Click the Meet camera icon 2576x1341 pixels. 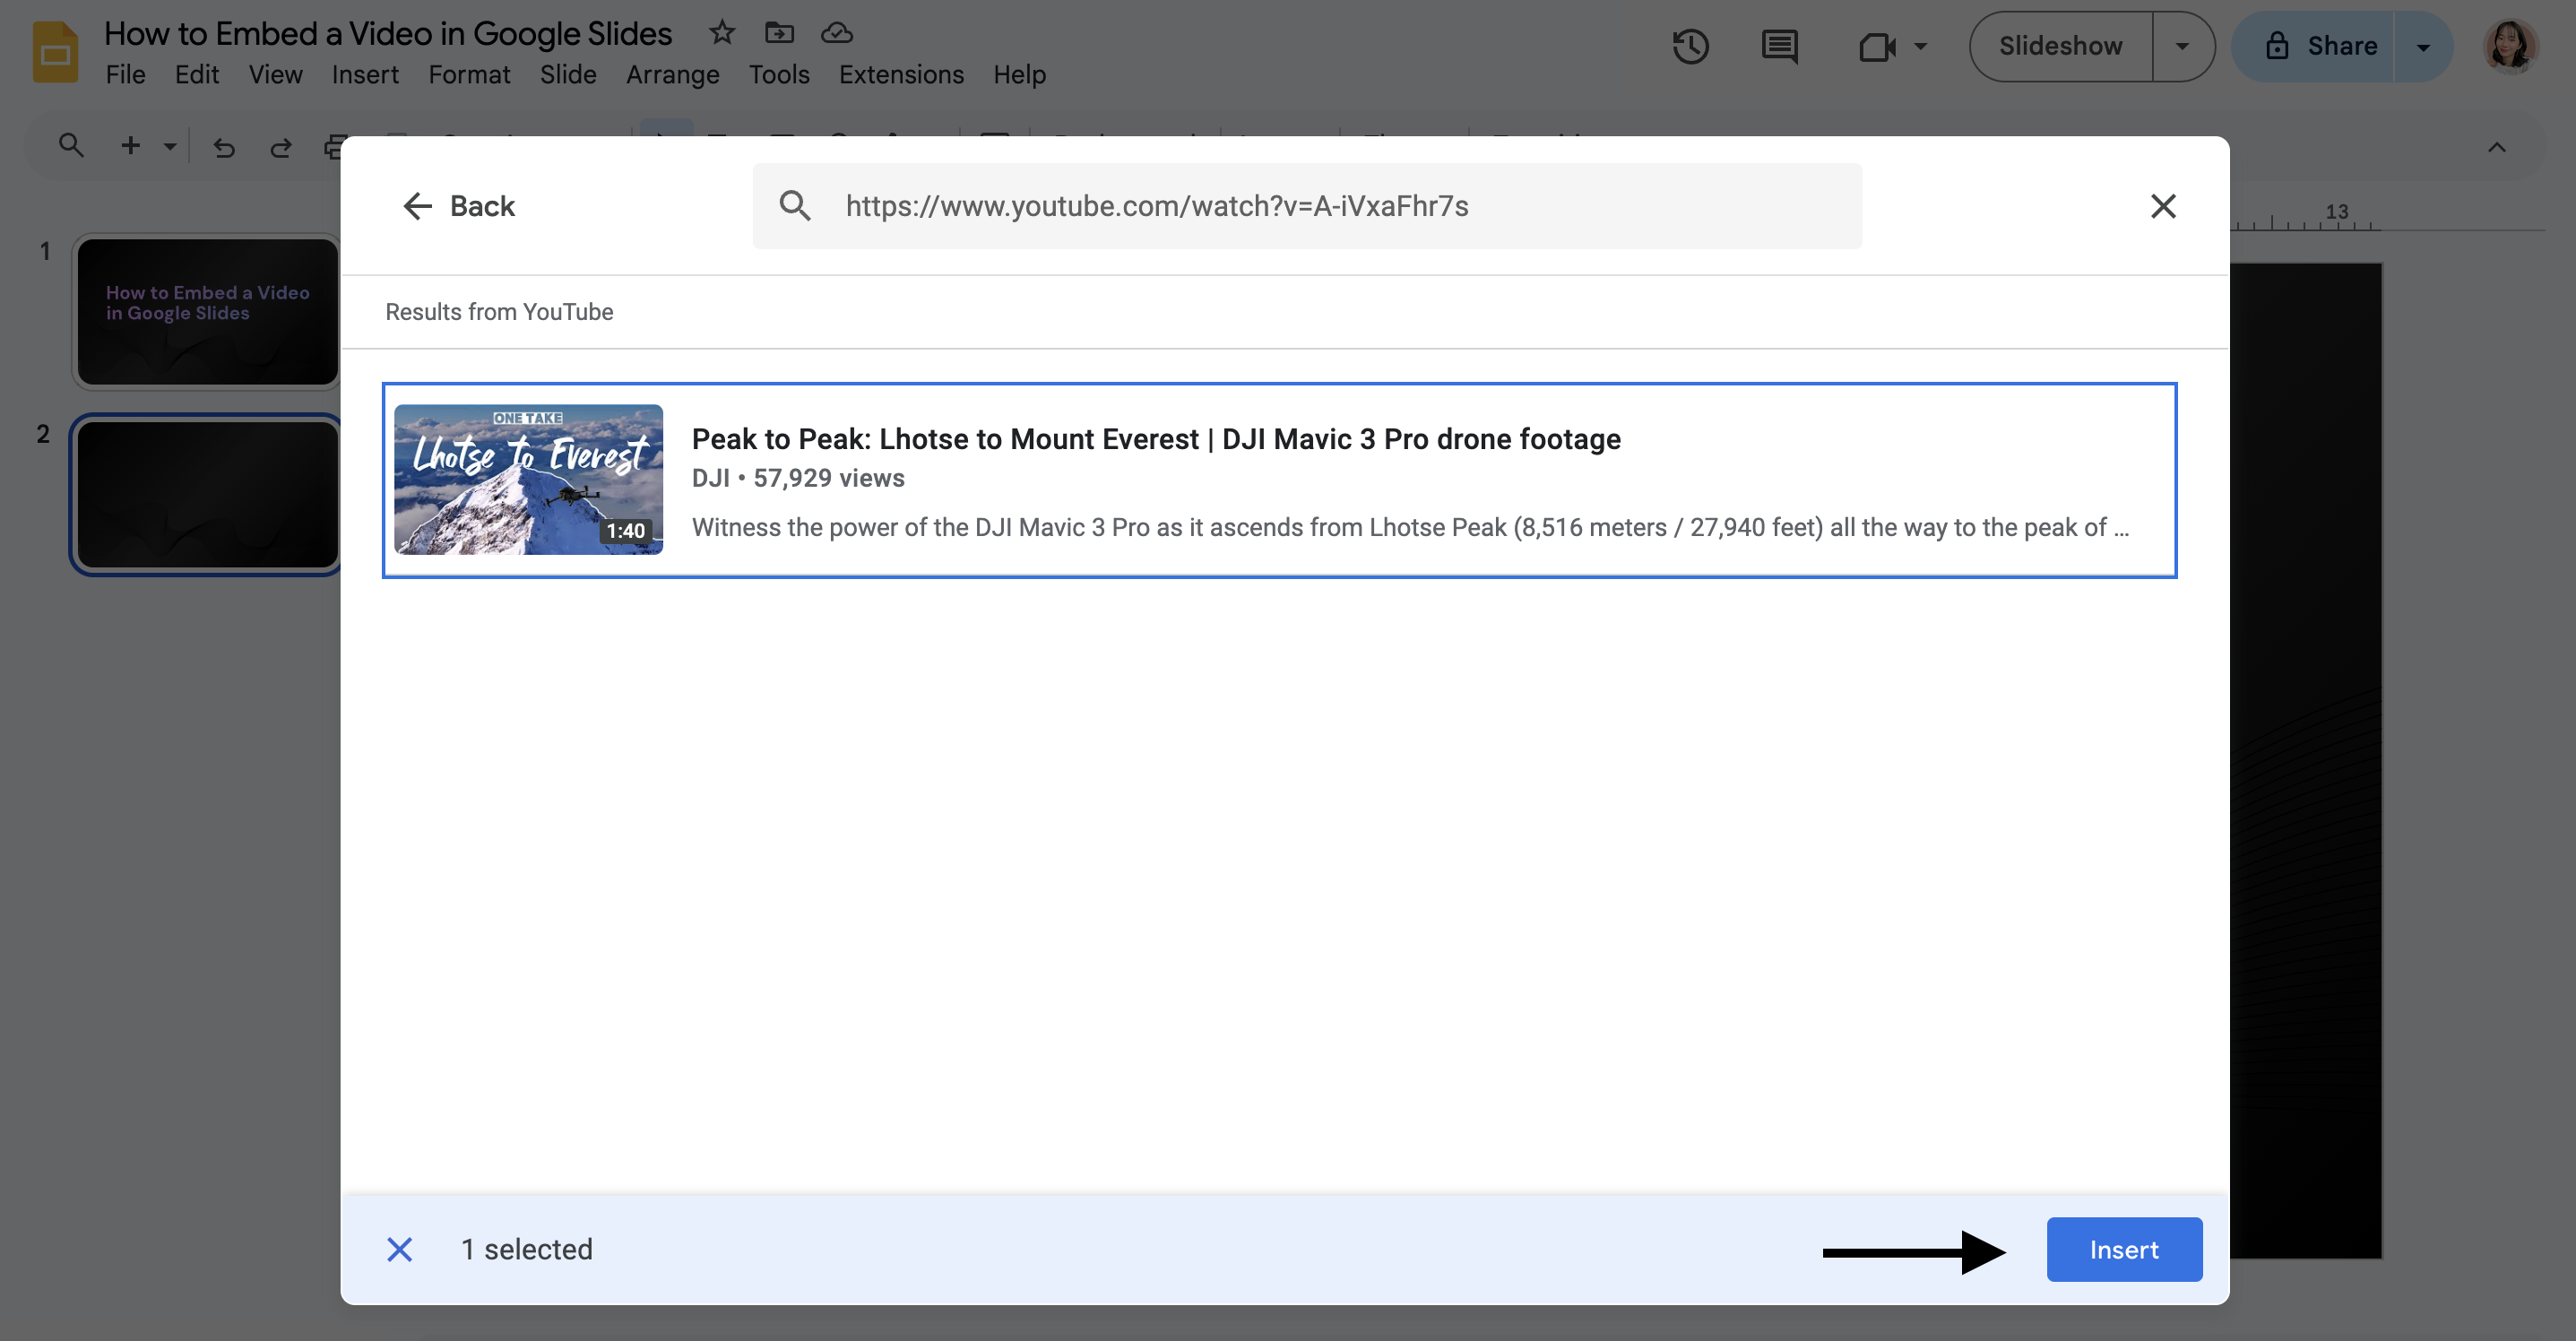coord(1877,46)
